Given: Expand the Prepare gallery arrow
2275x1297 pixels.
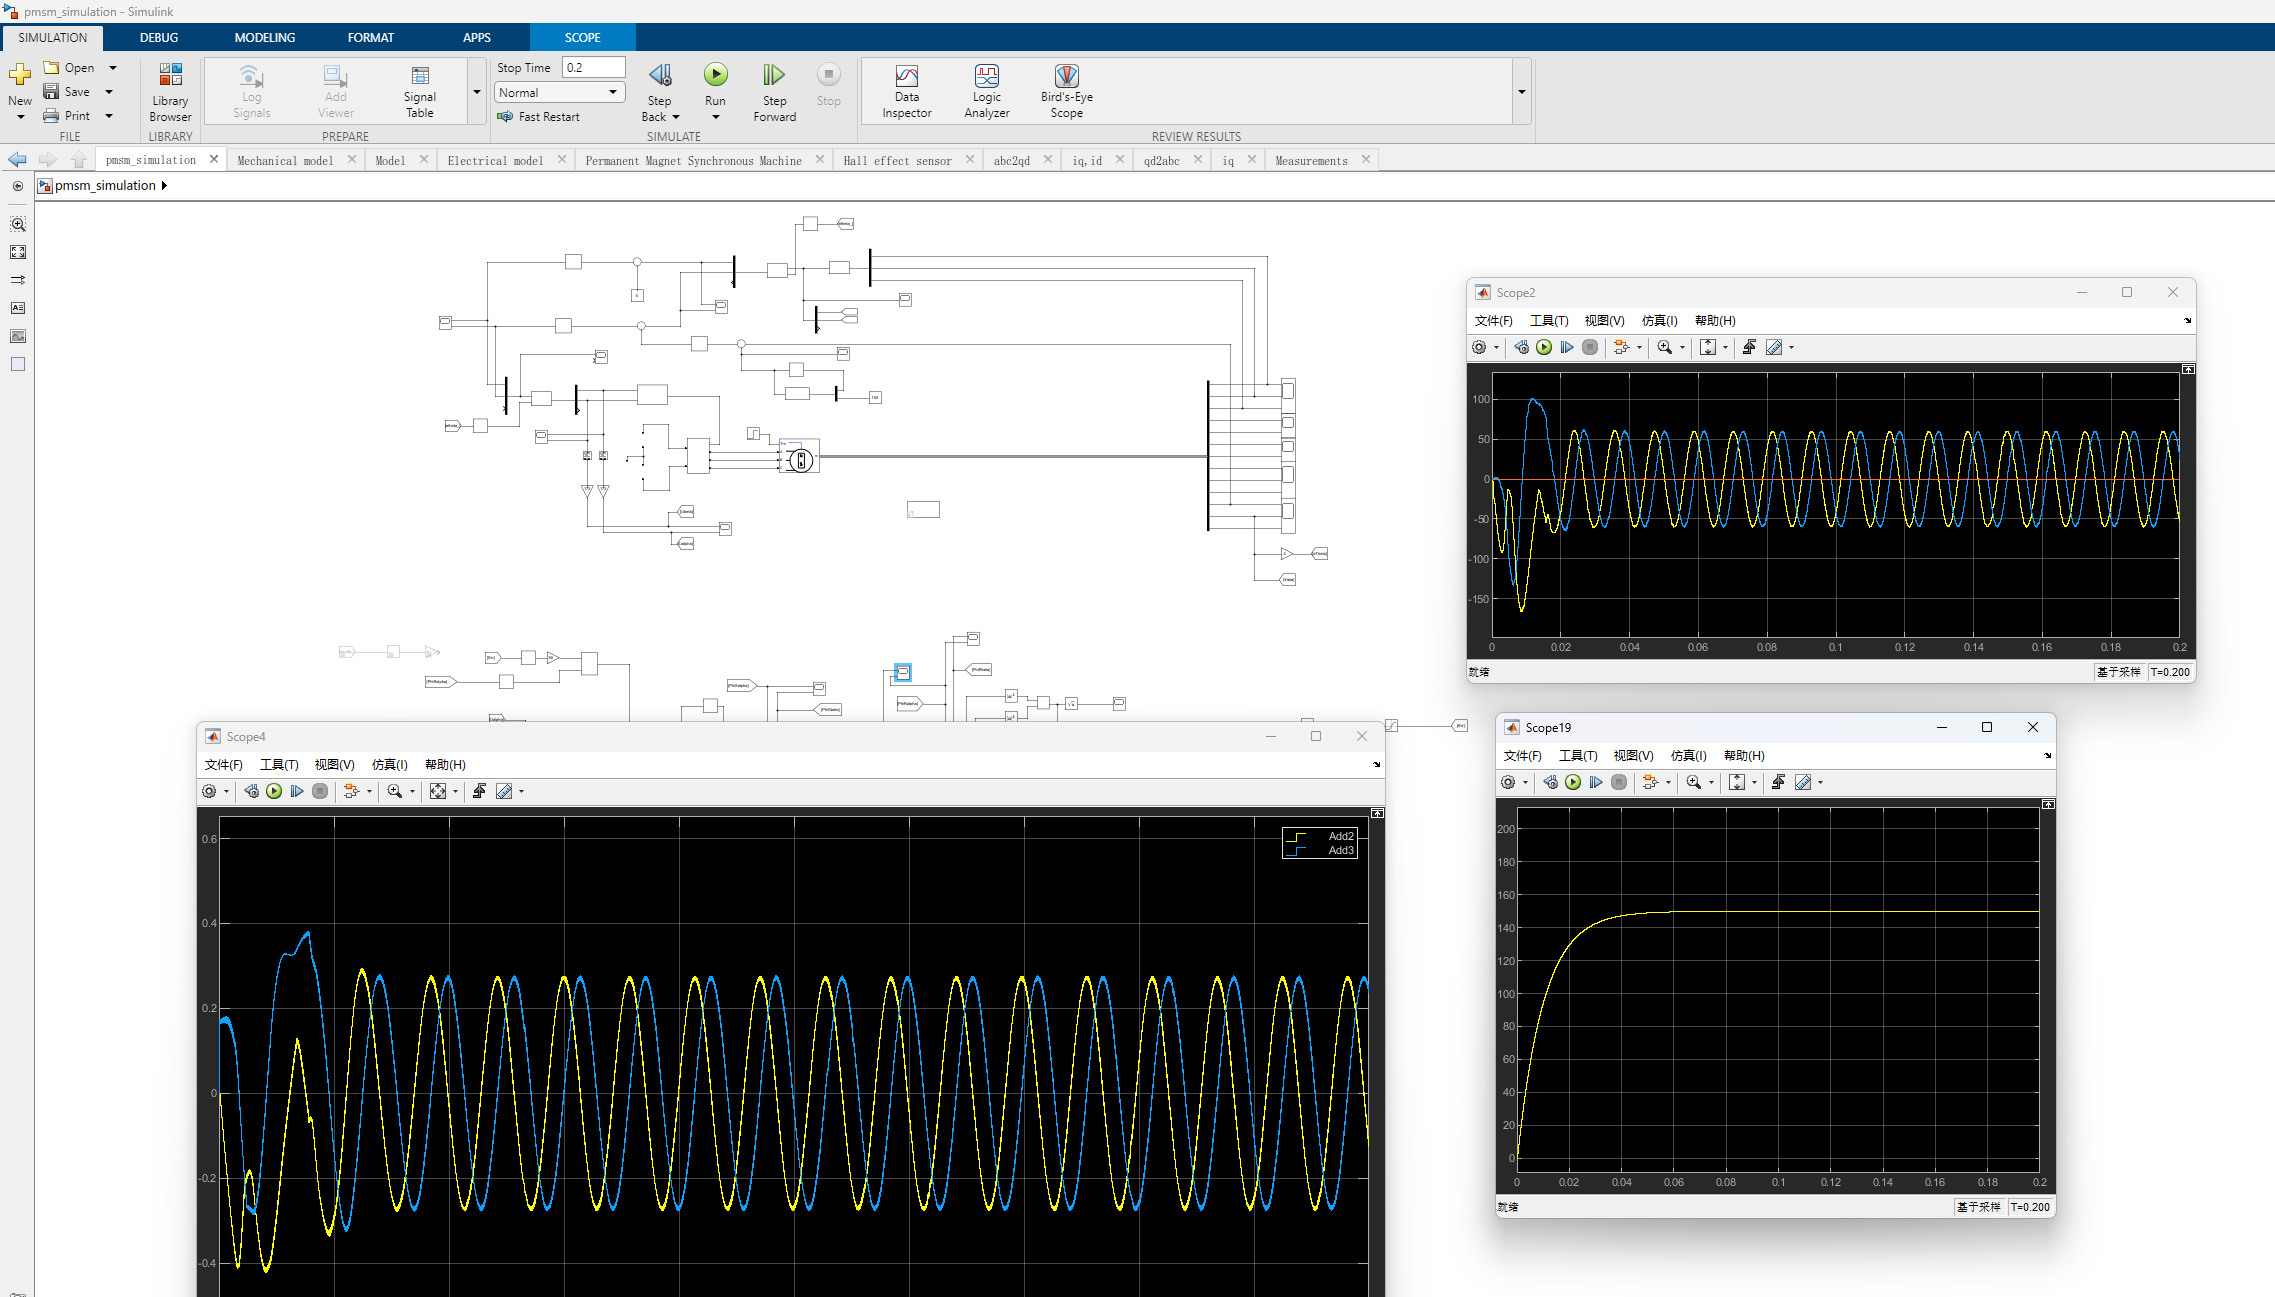Looking at the screenshot, I should tap(477, 92).
